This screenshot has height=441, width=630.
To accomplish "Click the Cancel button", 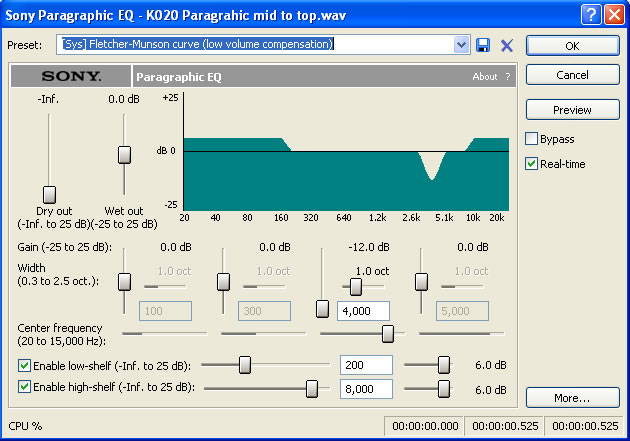I will 573,75.
